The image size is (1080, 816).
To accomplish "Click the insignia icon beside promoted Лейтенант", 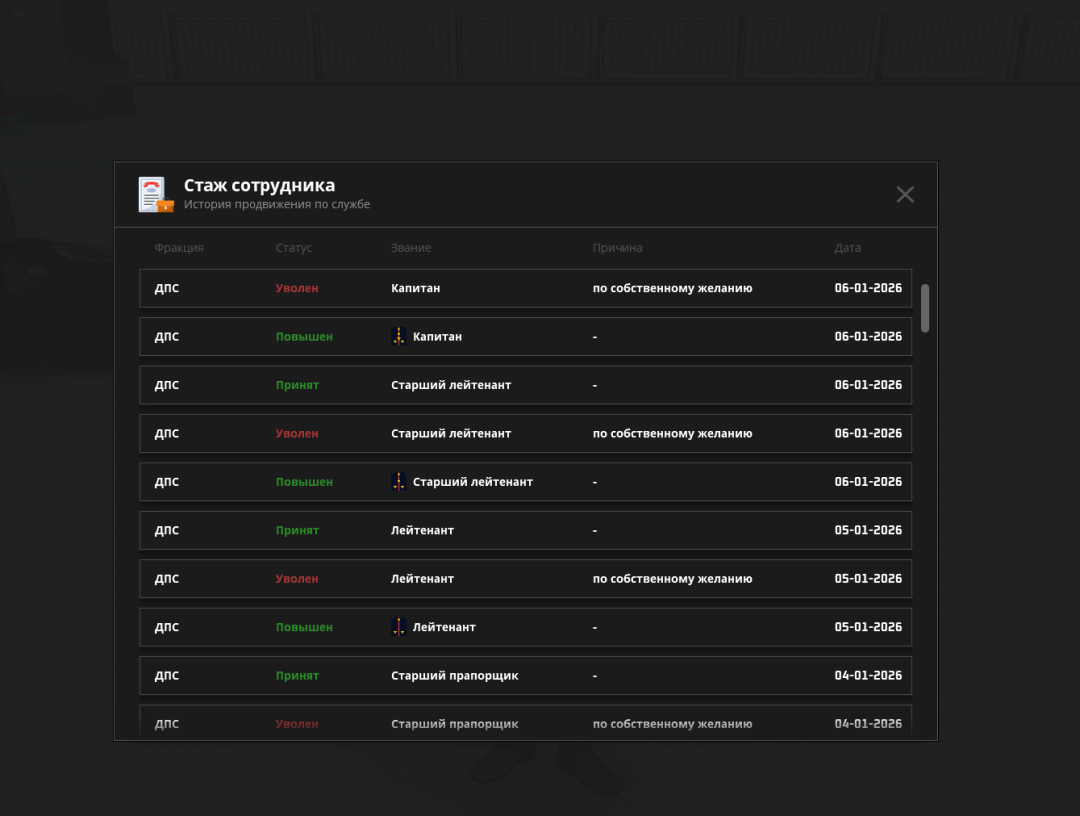I will pyautogui.click(x=398, y=627).
